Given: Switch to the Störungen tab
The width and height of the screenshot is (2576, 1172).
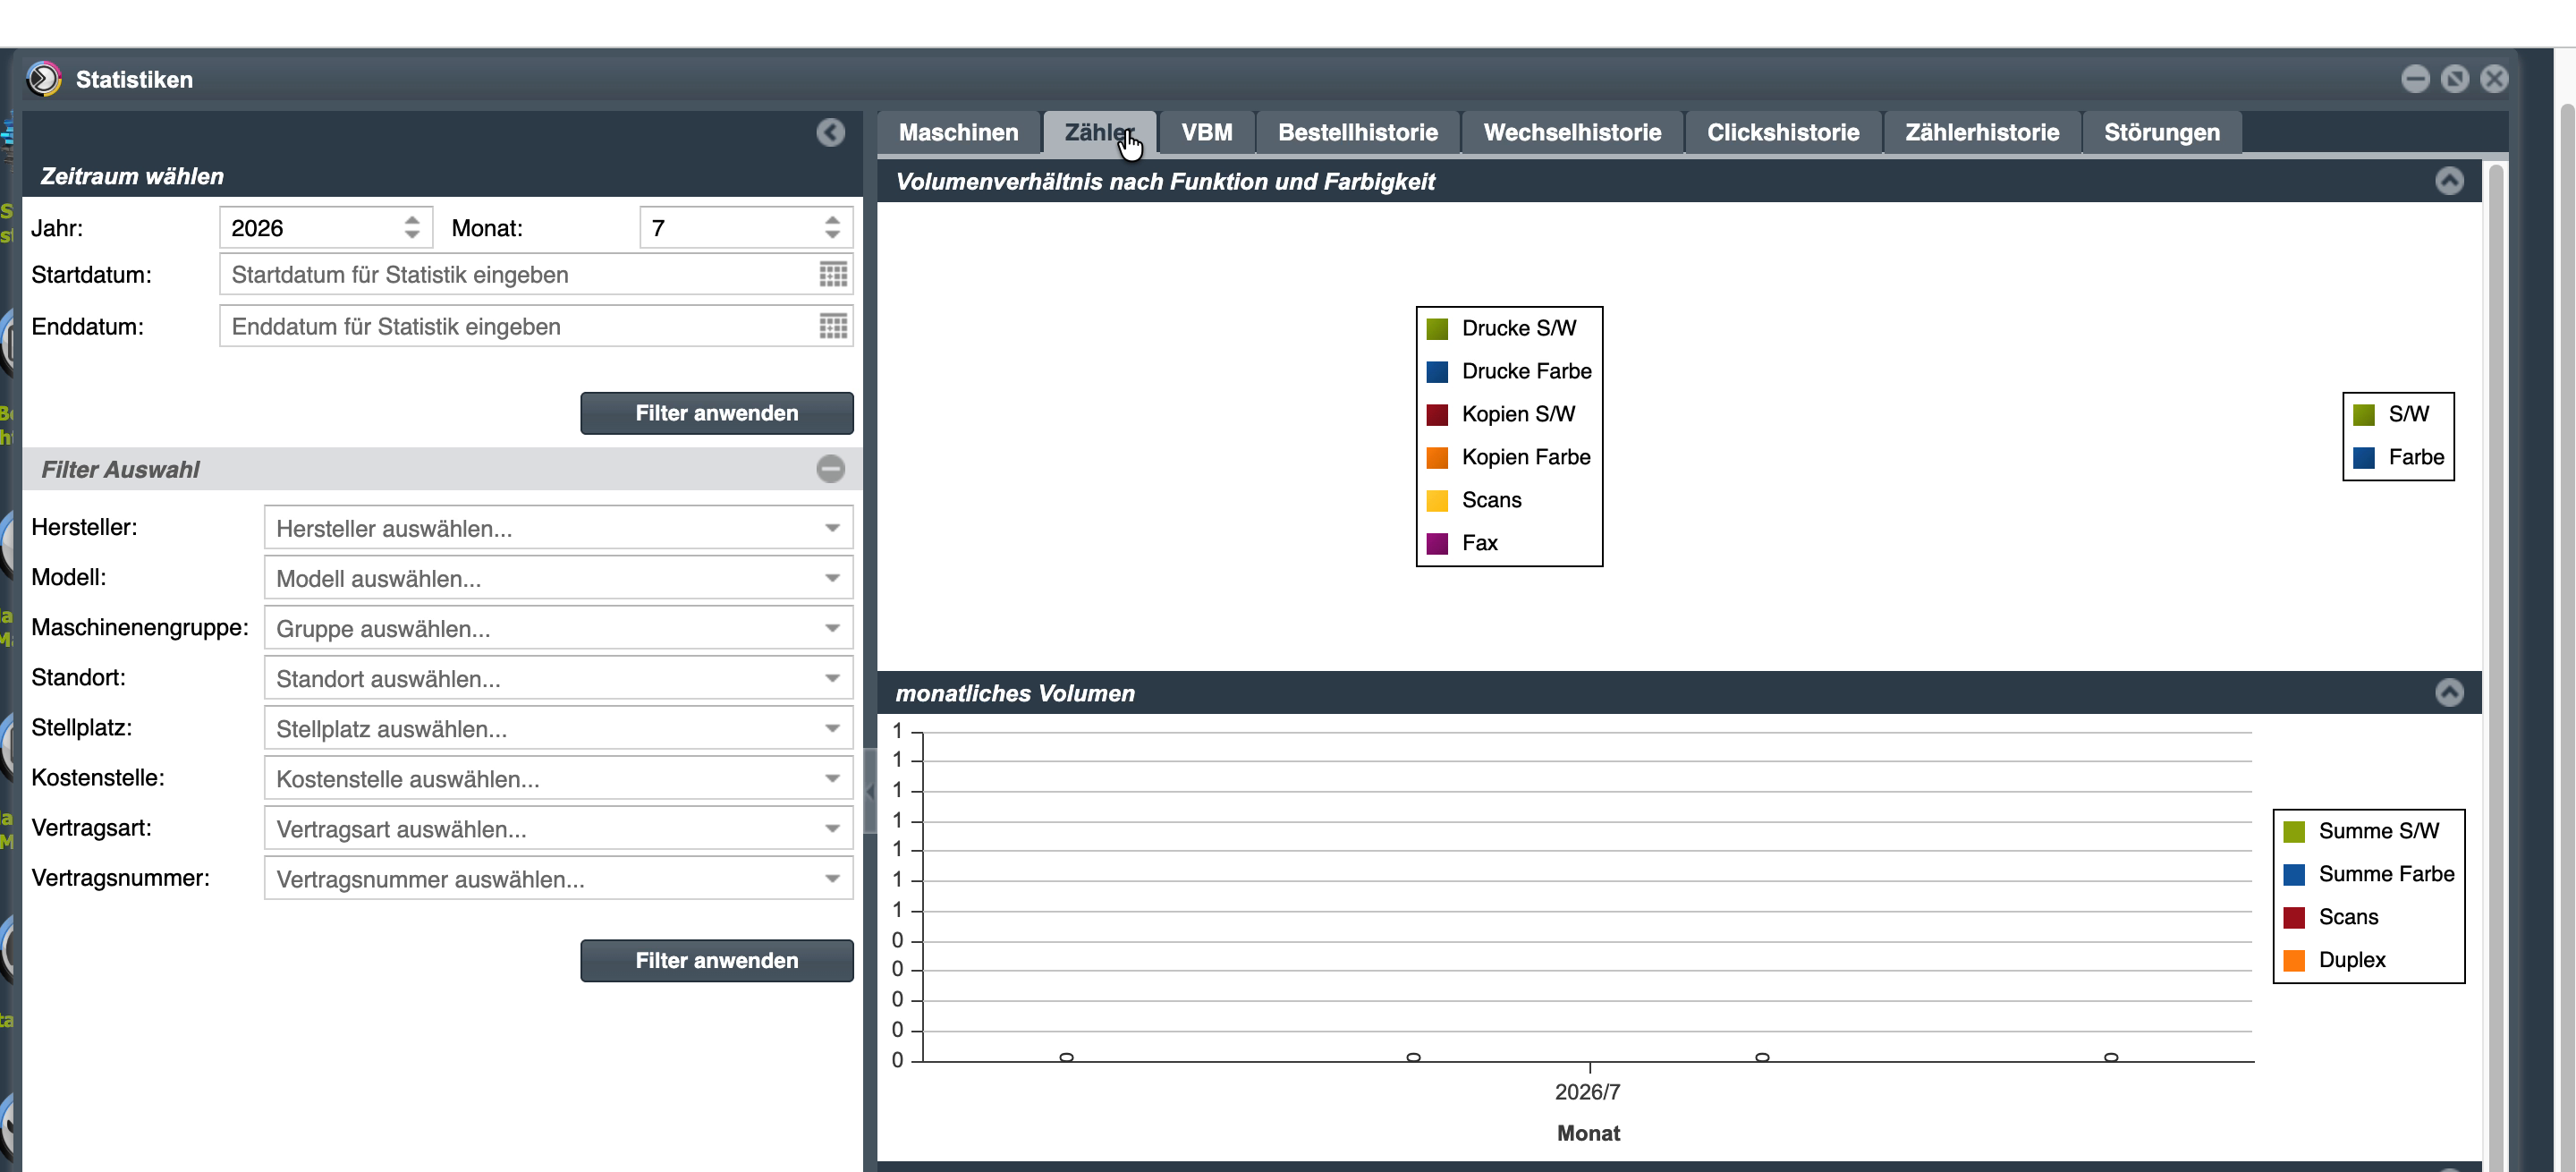Looking at the screenshot, I should [2161, 133].
